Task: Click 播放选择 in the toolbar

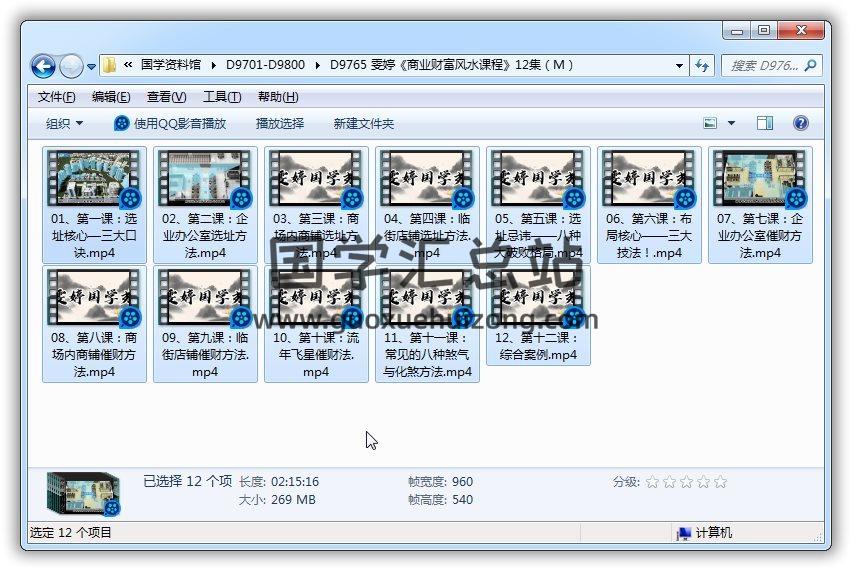Action: tap(280, 123)
